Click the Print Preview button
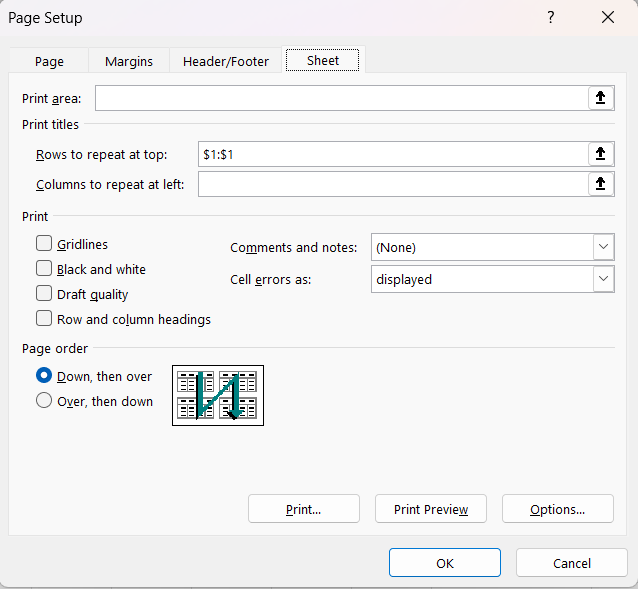This screenshot has width=638, height=589. (430, 509)
